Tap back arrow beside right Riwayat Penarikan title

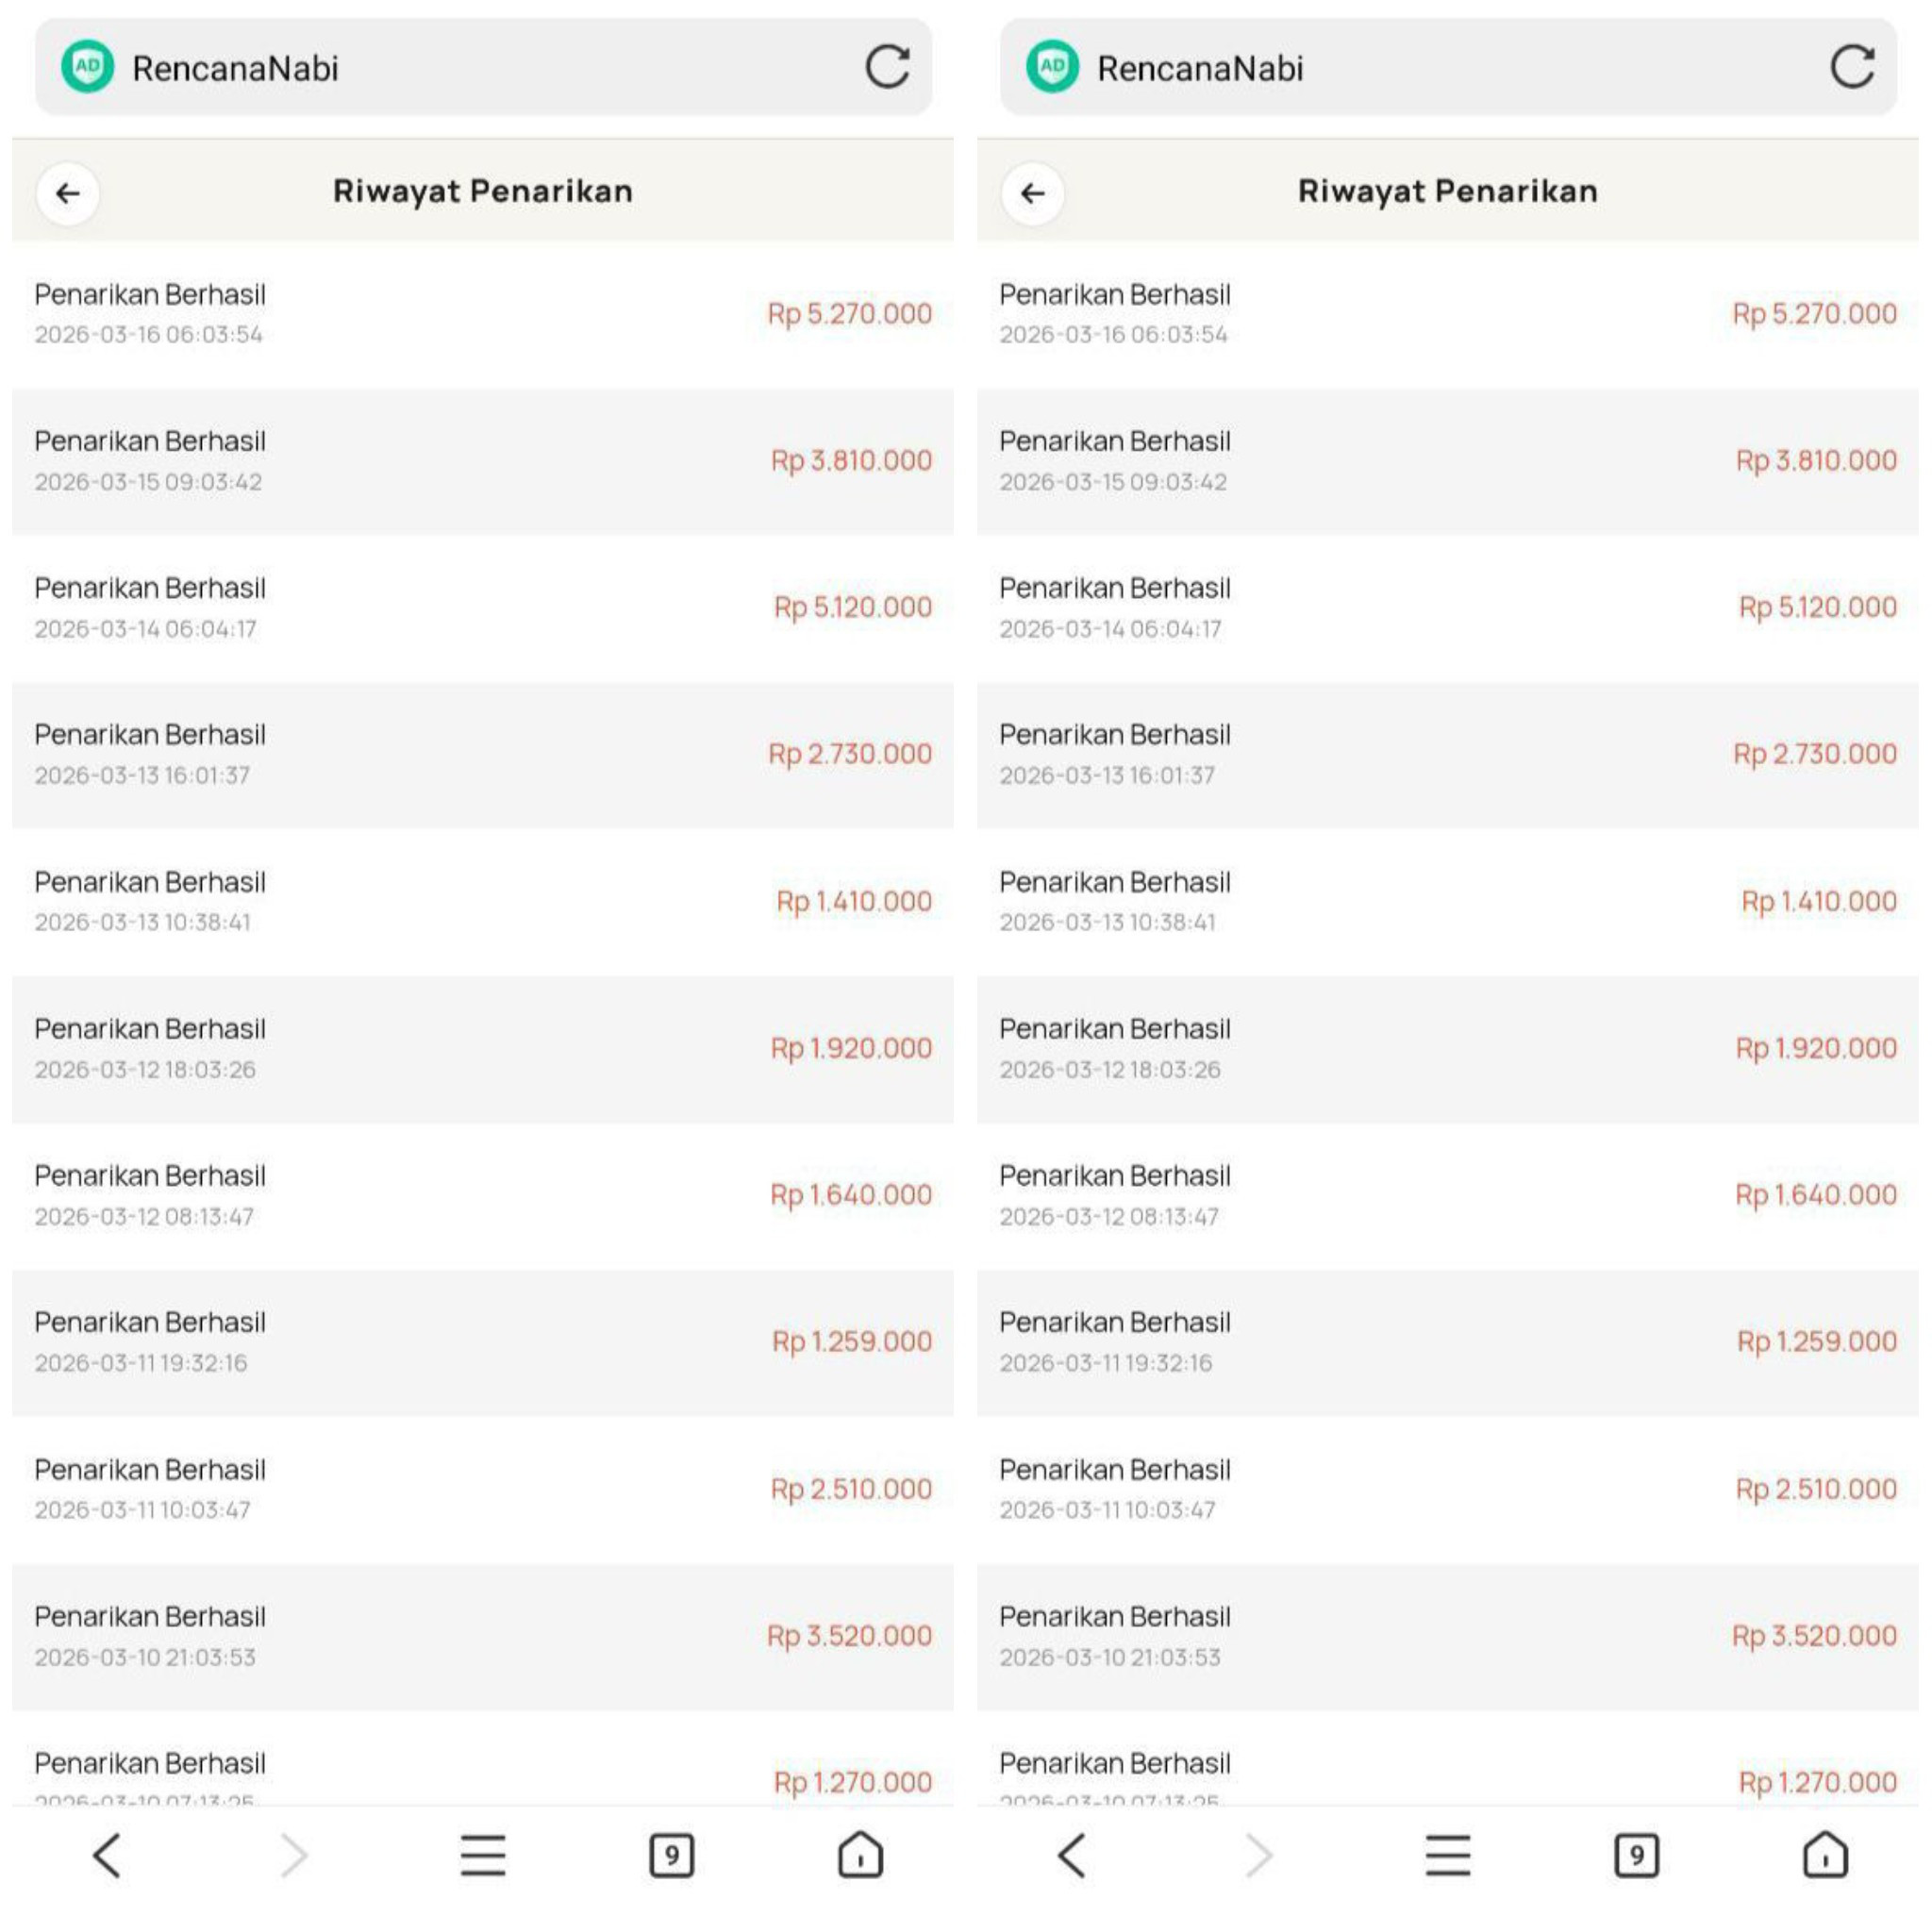point(1032,193)
